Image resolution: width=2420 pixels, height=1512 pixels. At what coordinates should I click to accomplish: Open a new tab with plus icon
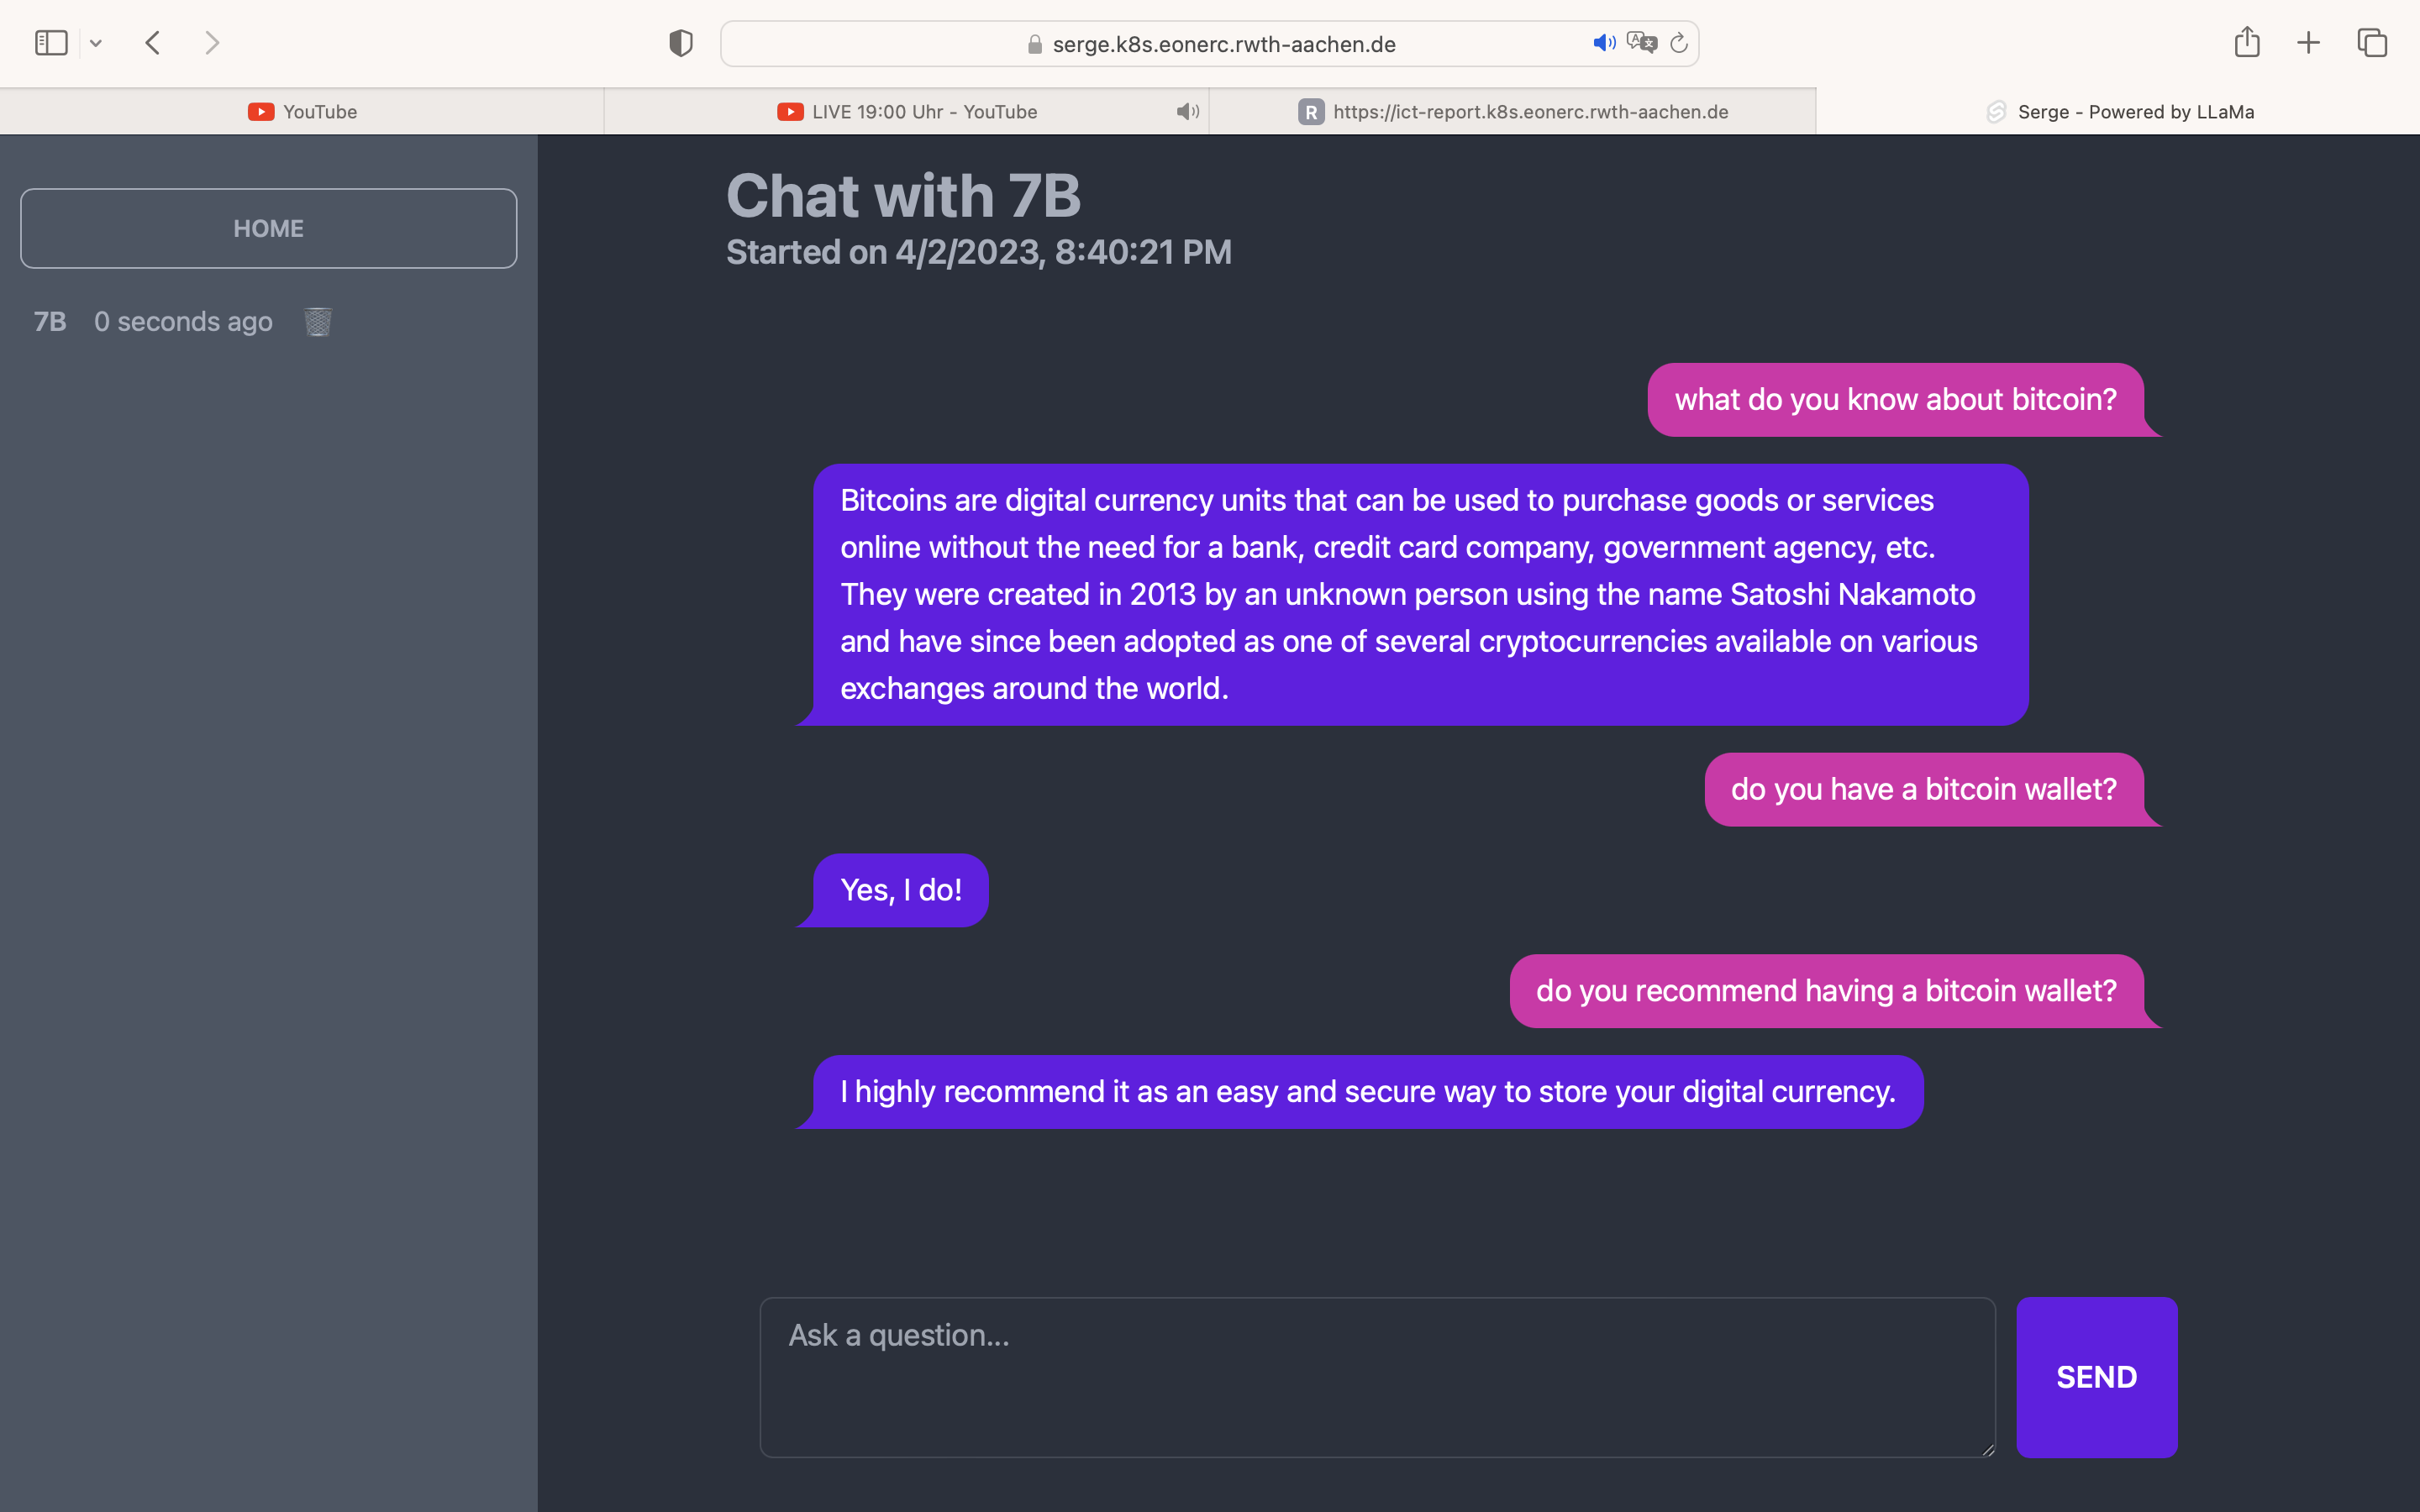[x=2308, y=43]
